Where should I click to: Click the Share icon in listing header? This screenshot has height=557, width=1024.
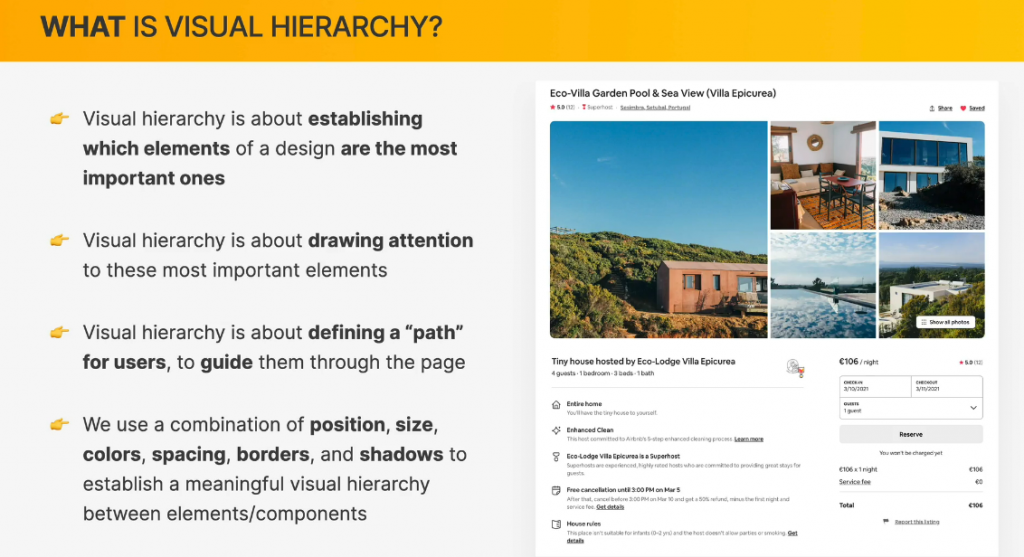[x=932, y=108]
